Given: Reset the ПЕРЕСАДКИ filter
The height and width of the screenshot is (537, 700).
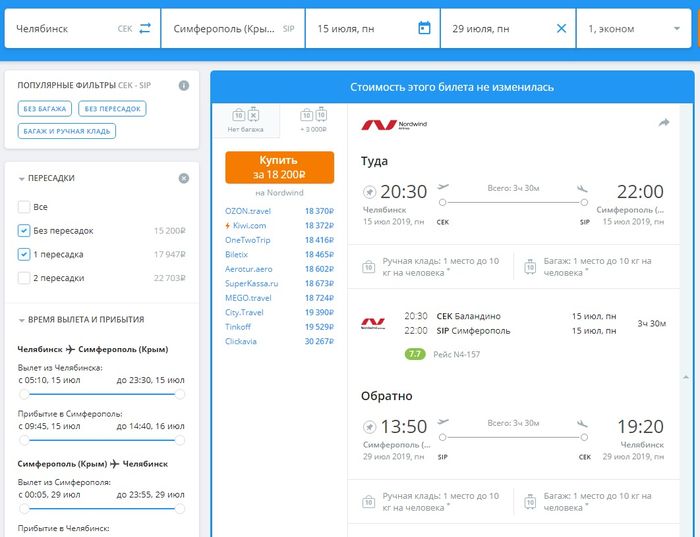Looking at the screenshot, I should coord(183,178).
